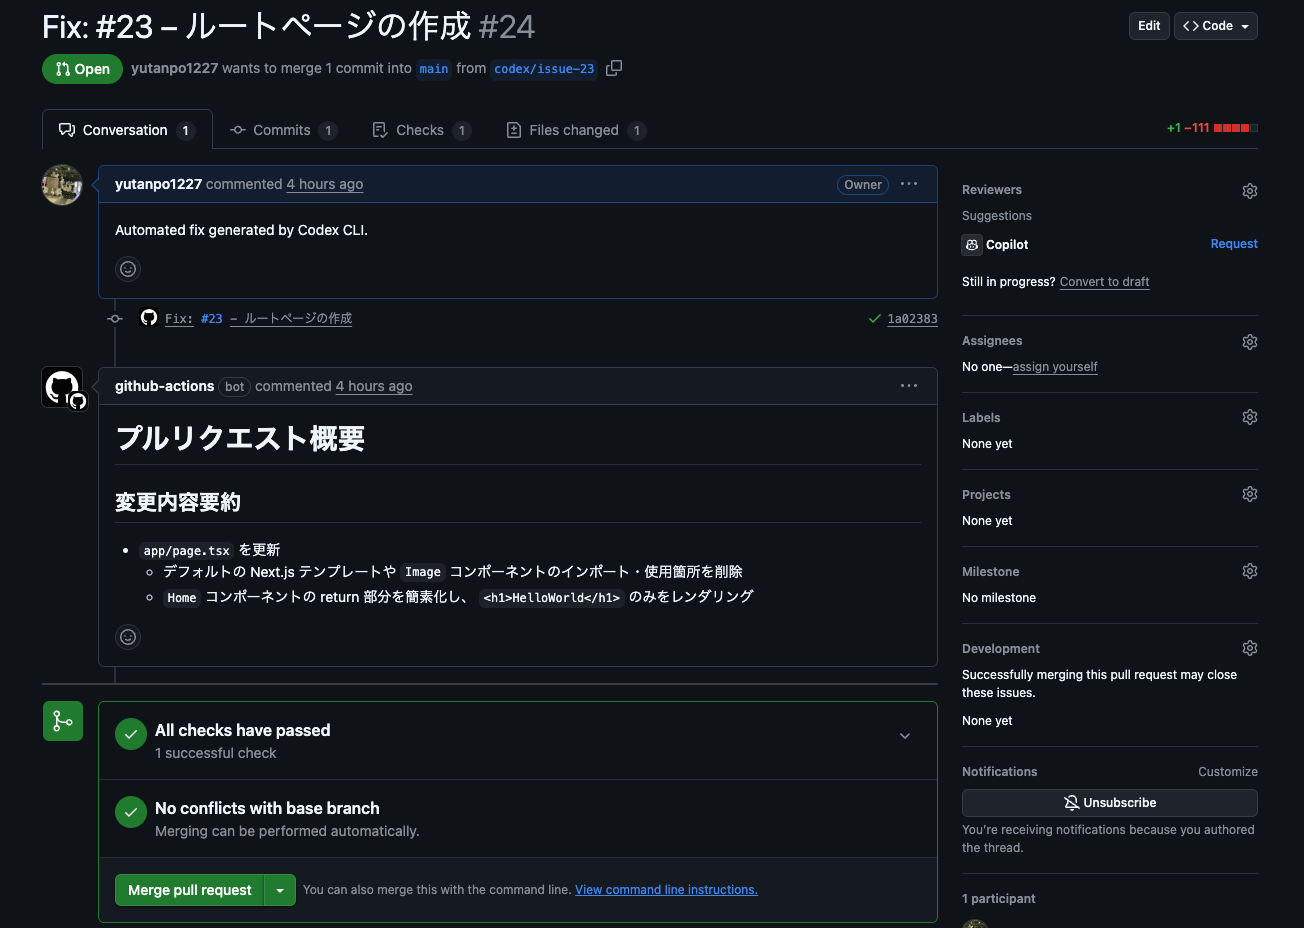Image resolution: width=1304 pixels, height=928 pixels.
Task: Click the 'プルリクエスト概要' heading
Action: (x=240, y=439)
